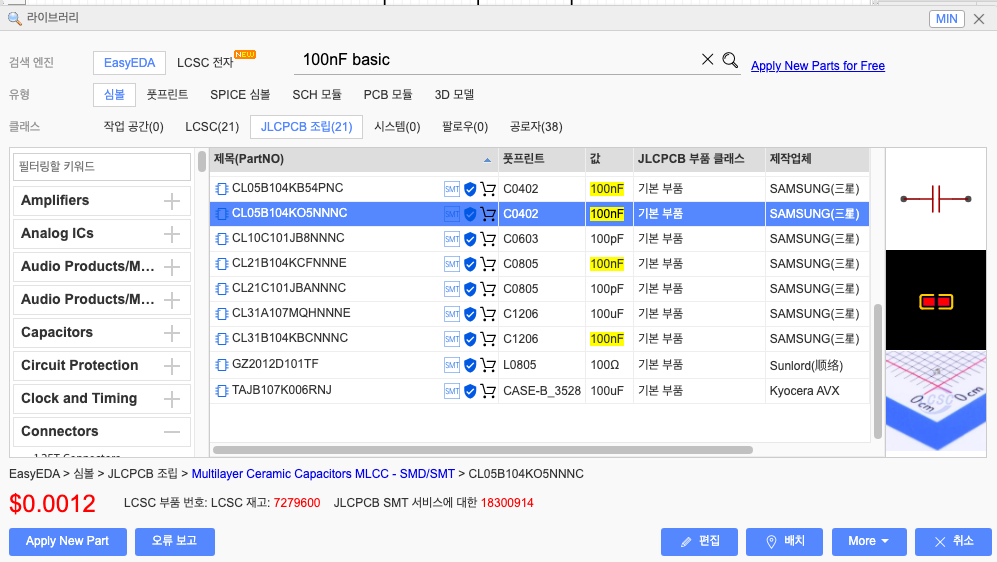
Task: Click the 취소 cancel button
Action: tap(953, 542)
